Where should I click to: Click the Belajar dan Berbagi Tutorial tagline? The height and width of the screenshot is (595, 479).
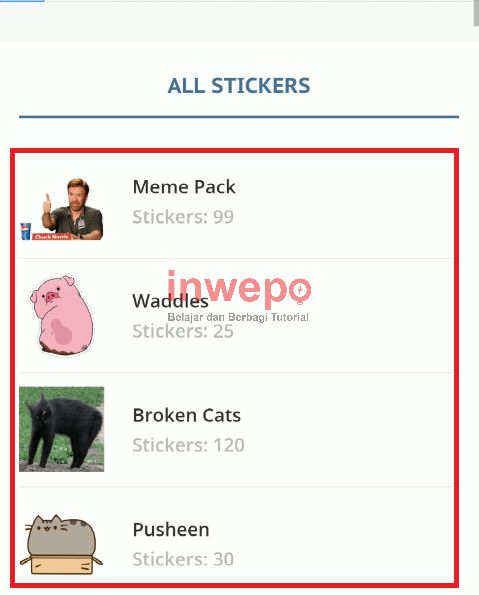[x=238, y=317]
